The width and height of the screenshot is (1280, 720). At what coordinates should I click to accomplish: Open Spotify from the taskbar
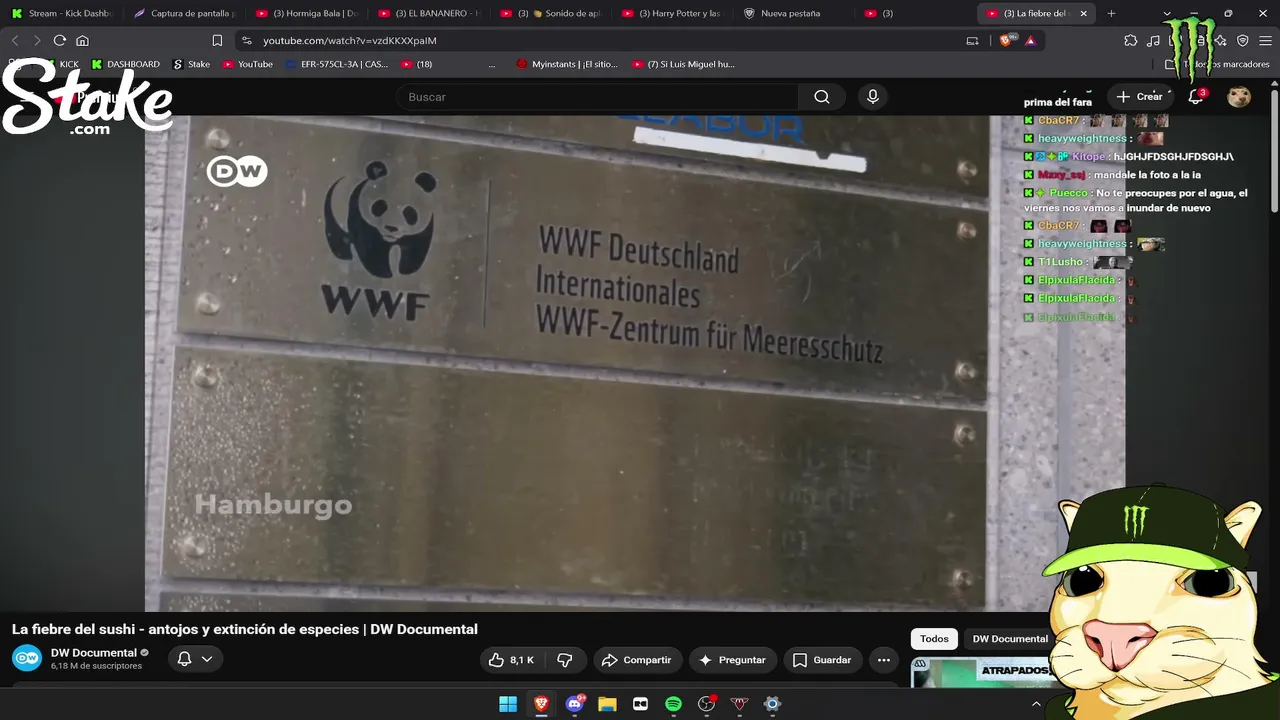(x=673, y=704)
